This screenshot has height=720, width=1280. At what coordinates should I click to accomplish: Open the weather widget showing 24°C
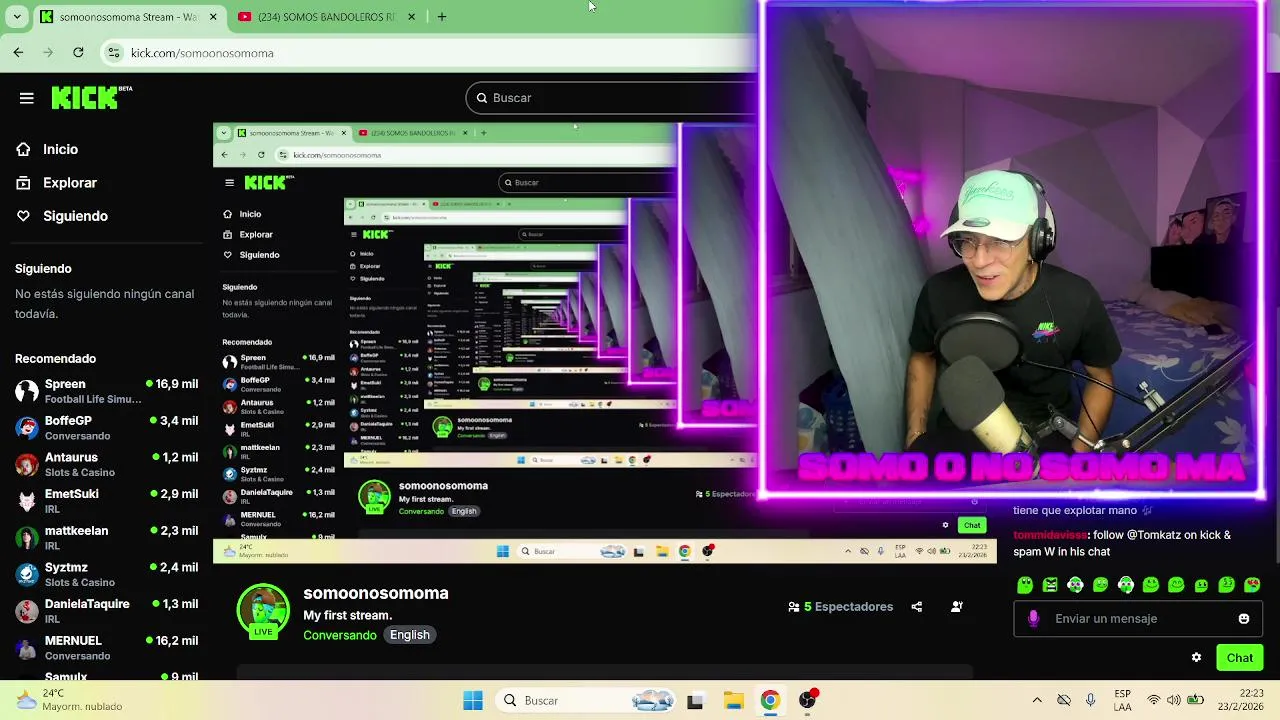[x=69, y=700]
